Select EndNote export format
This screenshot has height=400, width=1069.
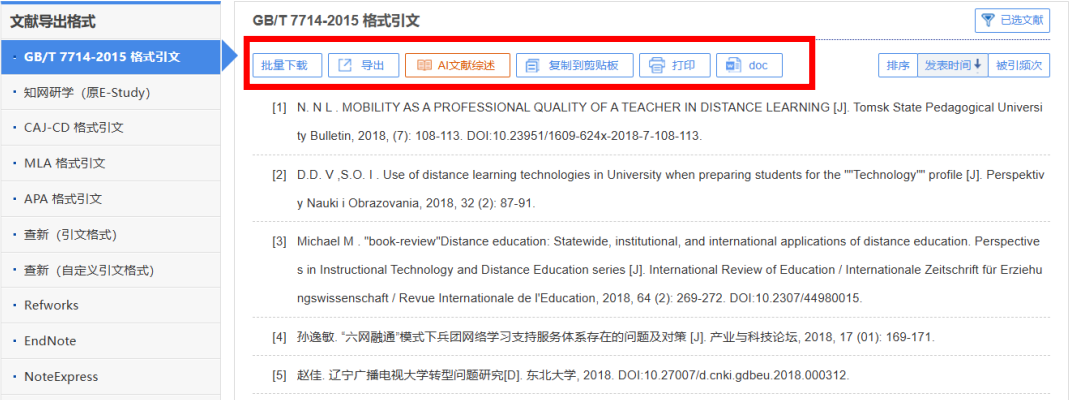point(50,341)
